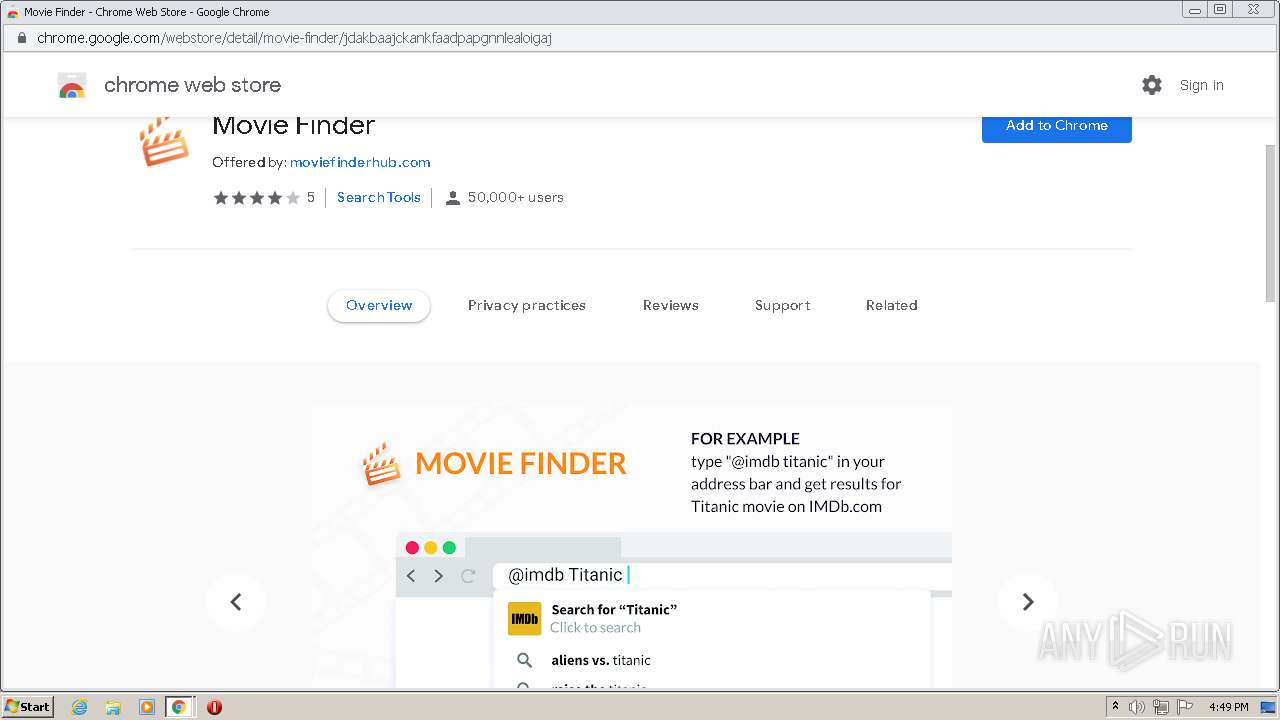Show the previous screenshot with left arrow
This screenshot has height=720, width=1280.
click(236, 601)
